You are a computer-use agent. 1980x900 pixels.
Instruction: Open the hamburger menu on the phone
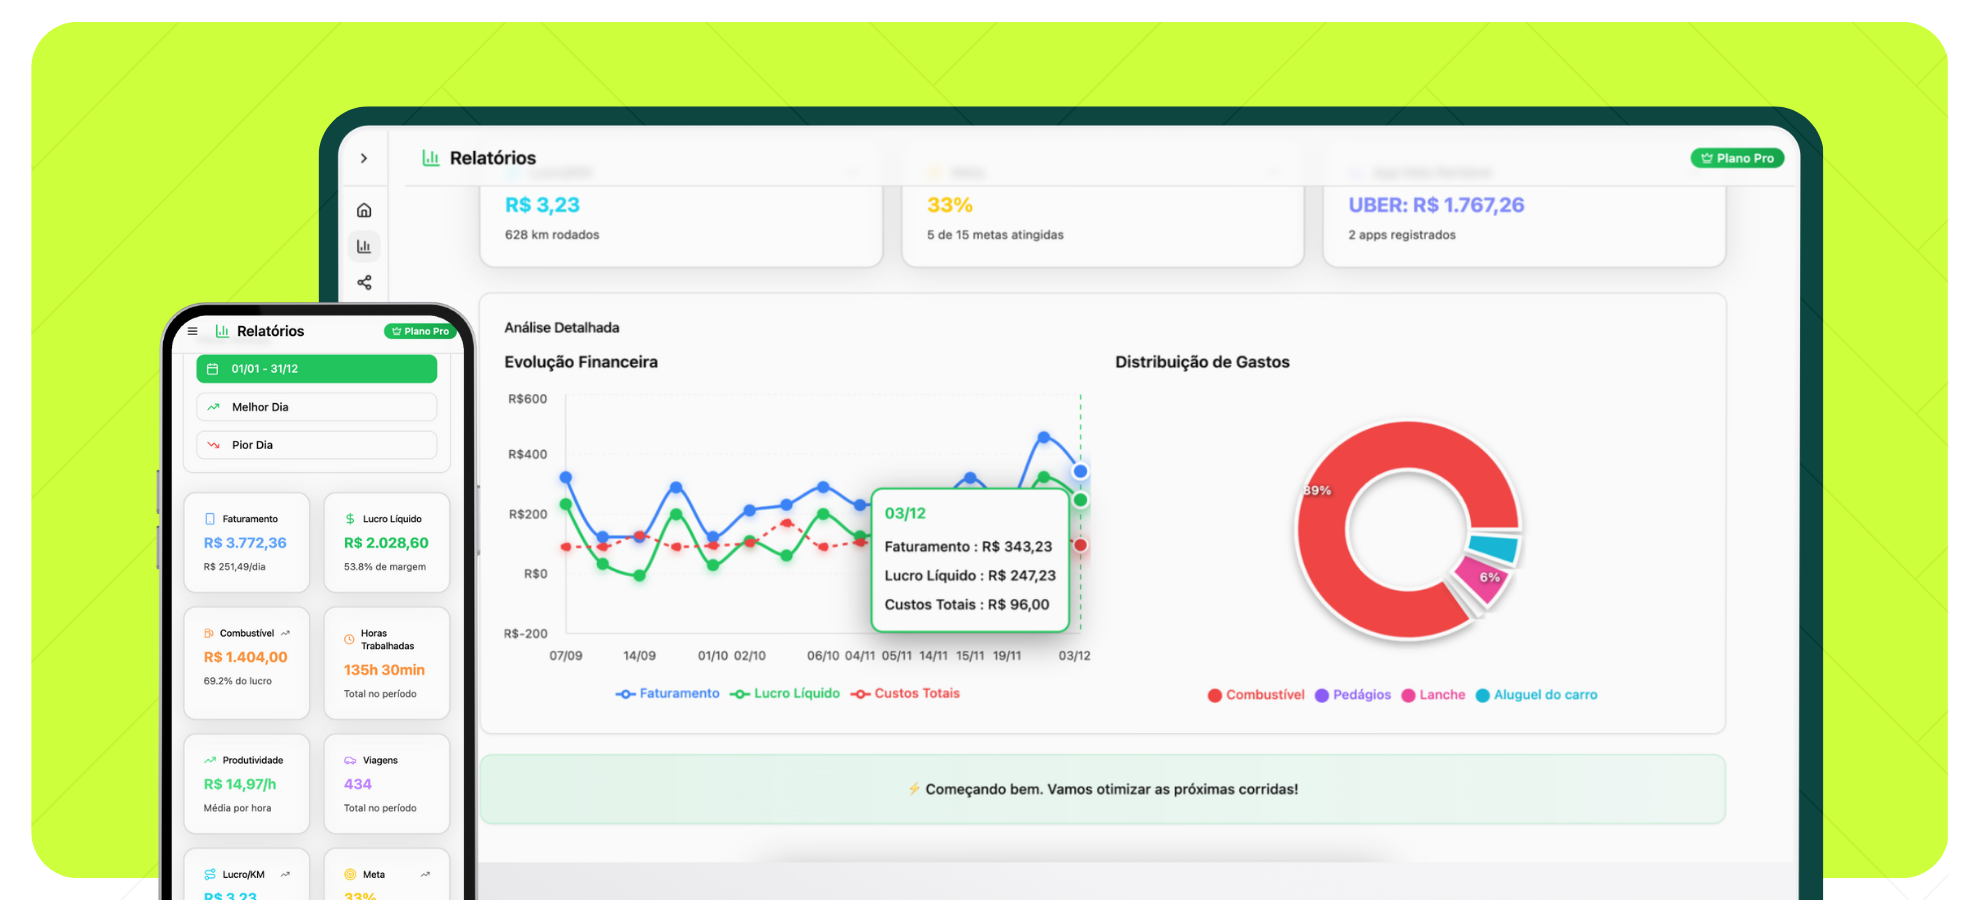click(193, 331)
